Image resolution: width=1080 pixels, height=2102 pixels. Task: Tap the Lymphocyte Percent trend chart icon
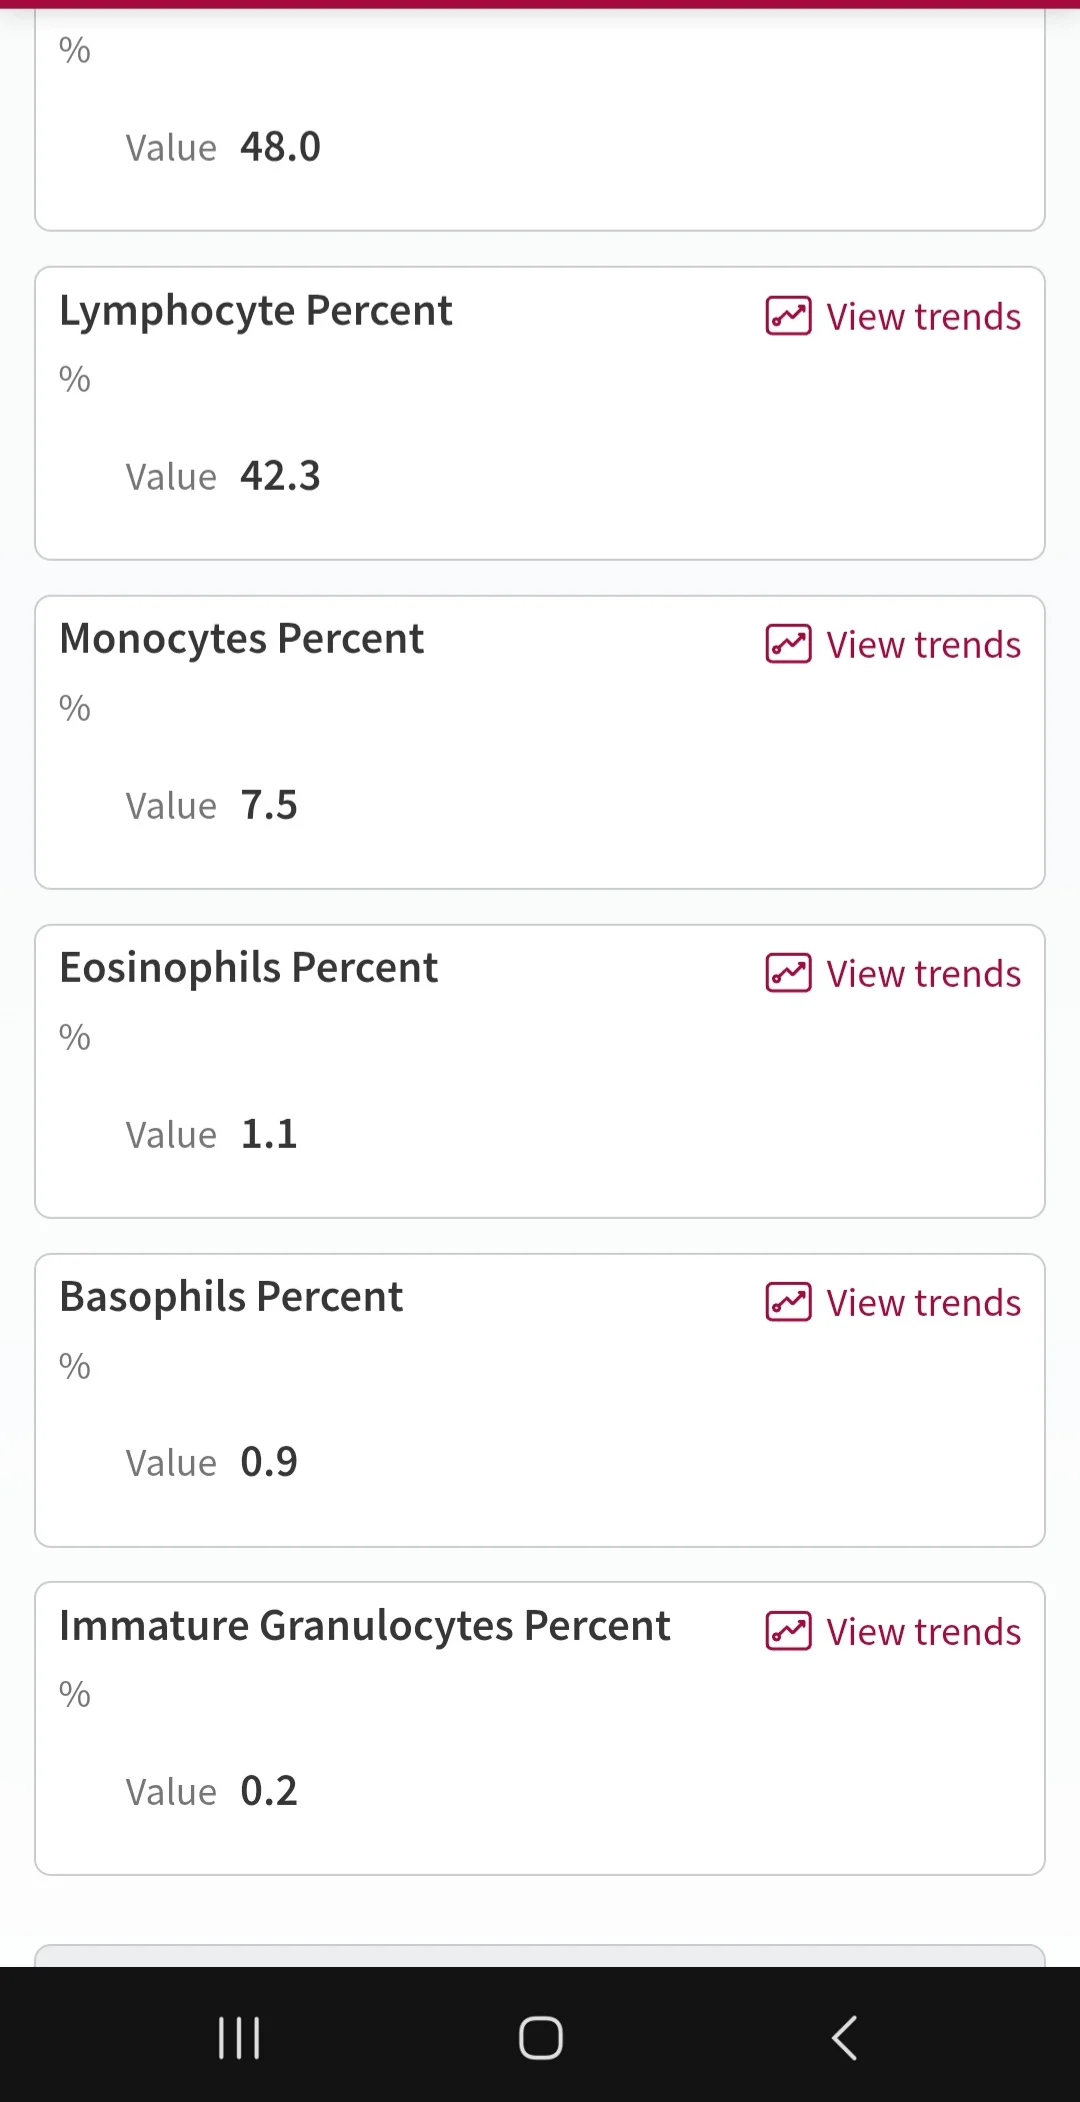point(788,316)
